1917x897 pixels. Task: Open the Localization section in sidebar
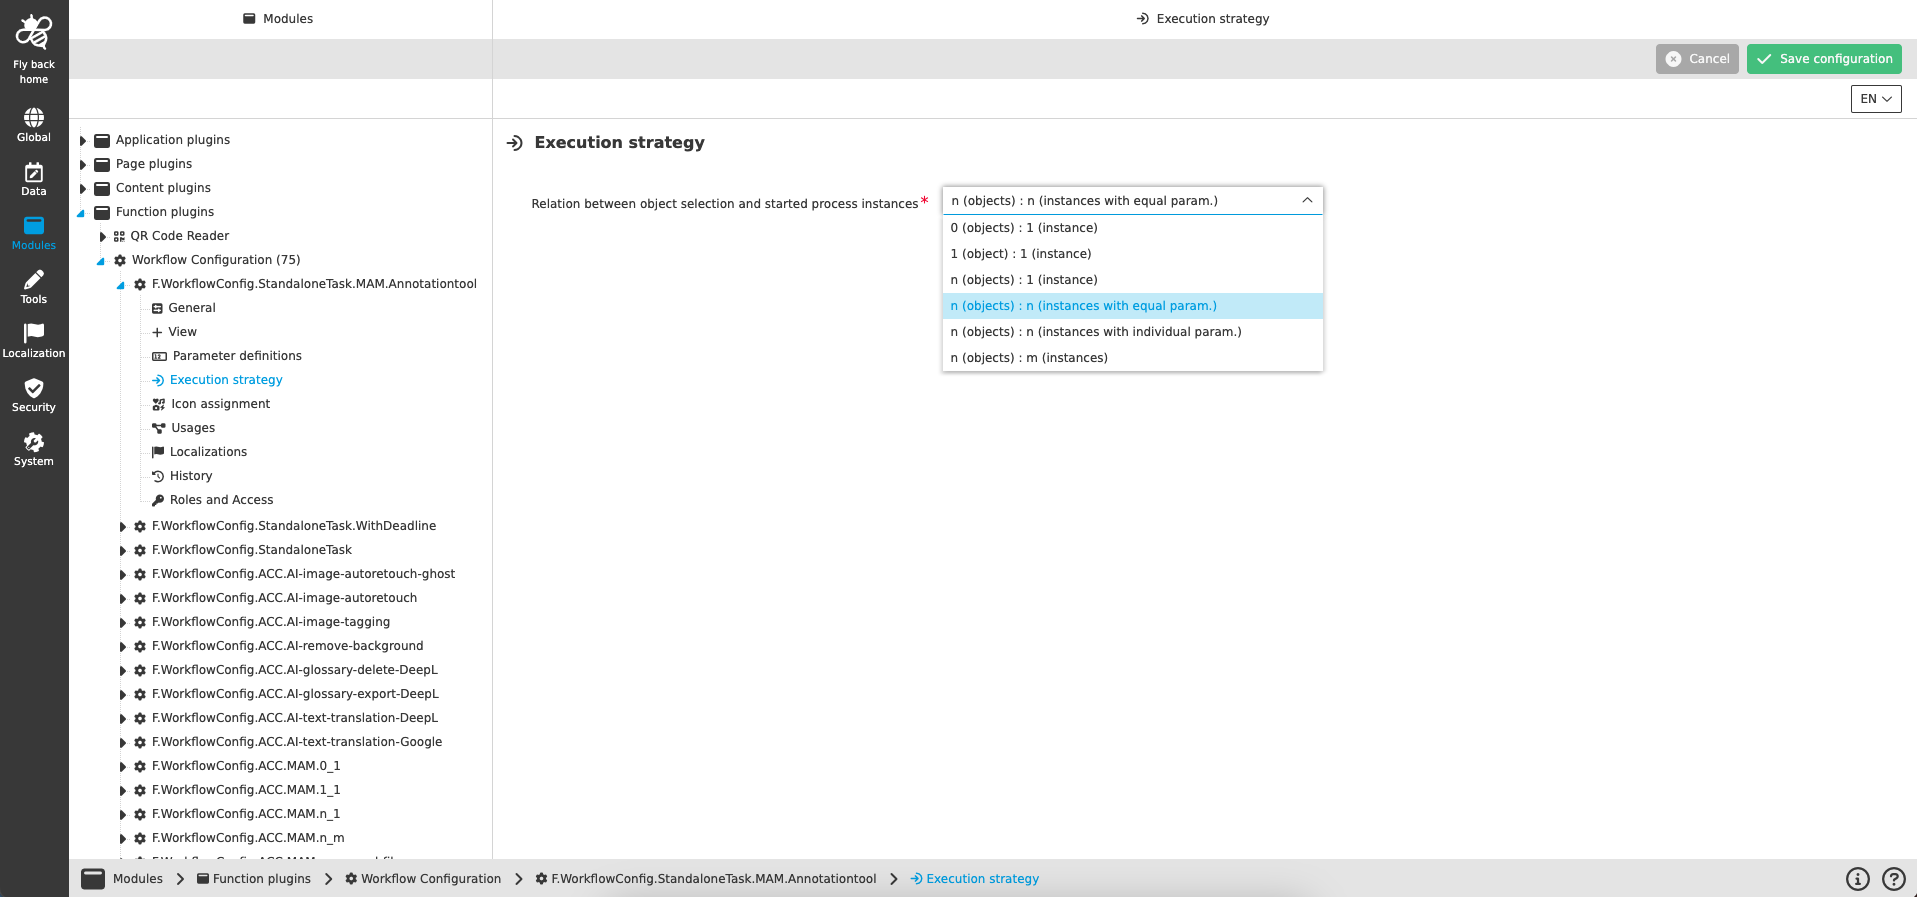tap(34, 341)
